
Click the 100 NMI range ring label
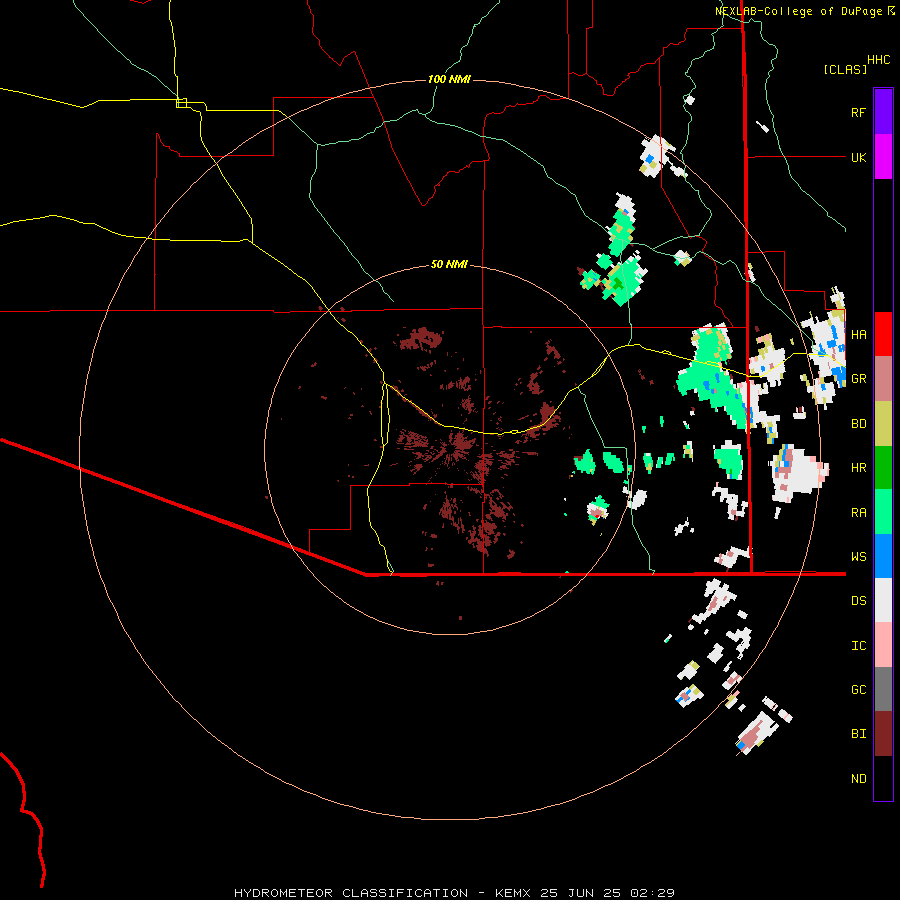[449, 79]
